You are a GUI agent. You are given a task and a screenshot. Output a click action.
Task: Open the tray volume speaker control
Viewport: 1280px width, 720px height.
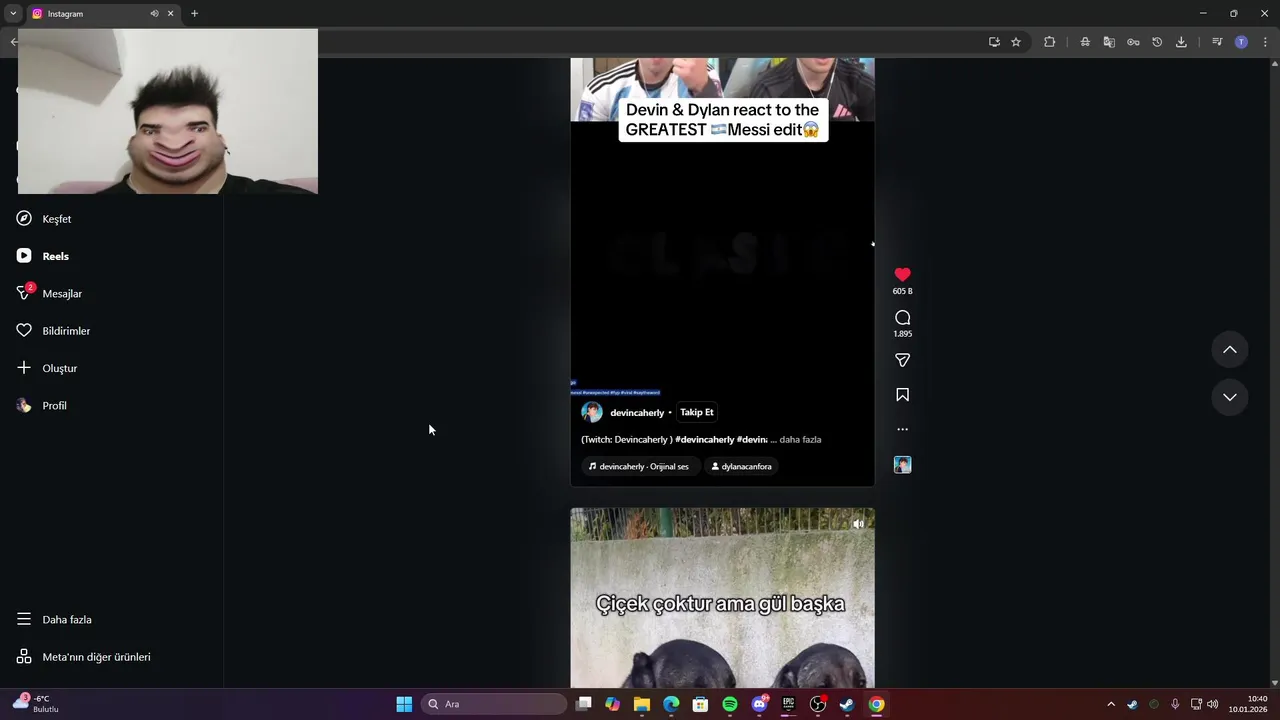[1213, 704]
